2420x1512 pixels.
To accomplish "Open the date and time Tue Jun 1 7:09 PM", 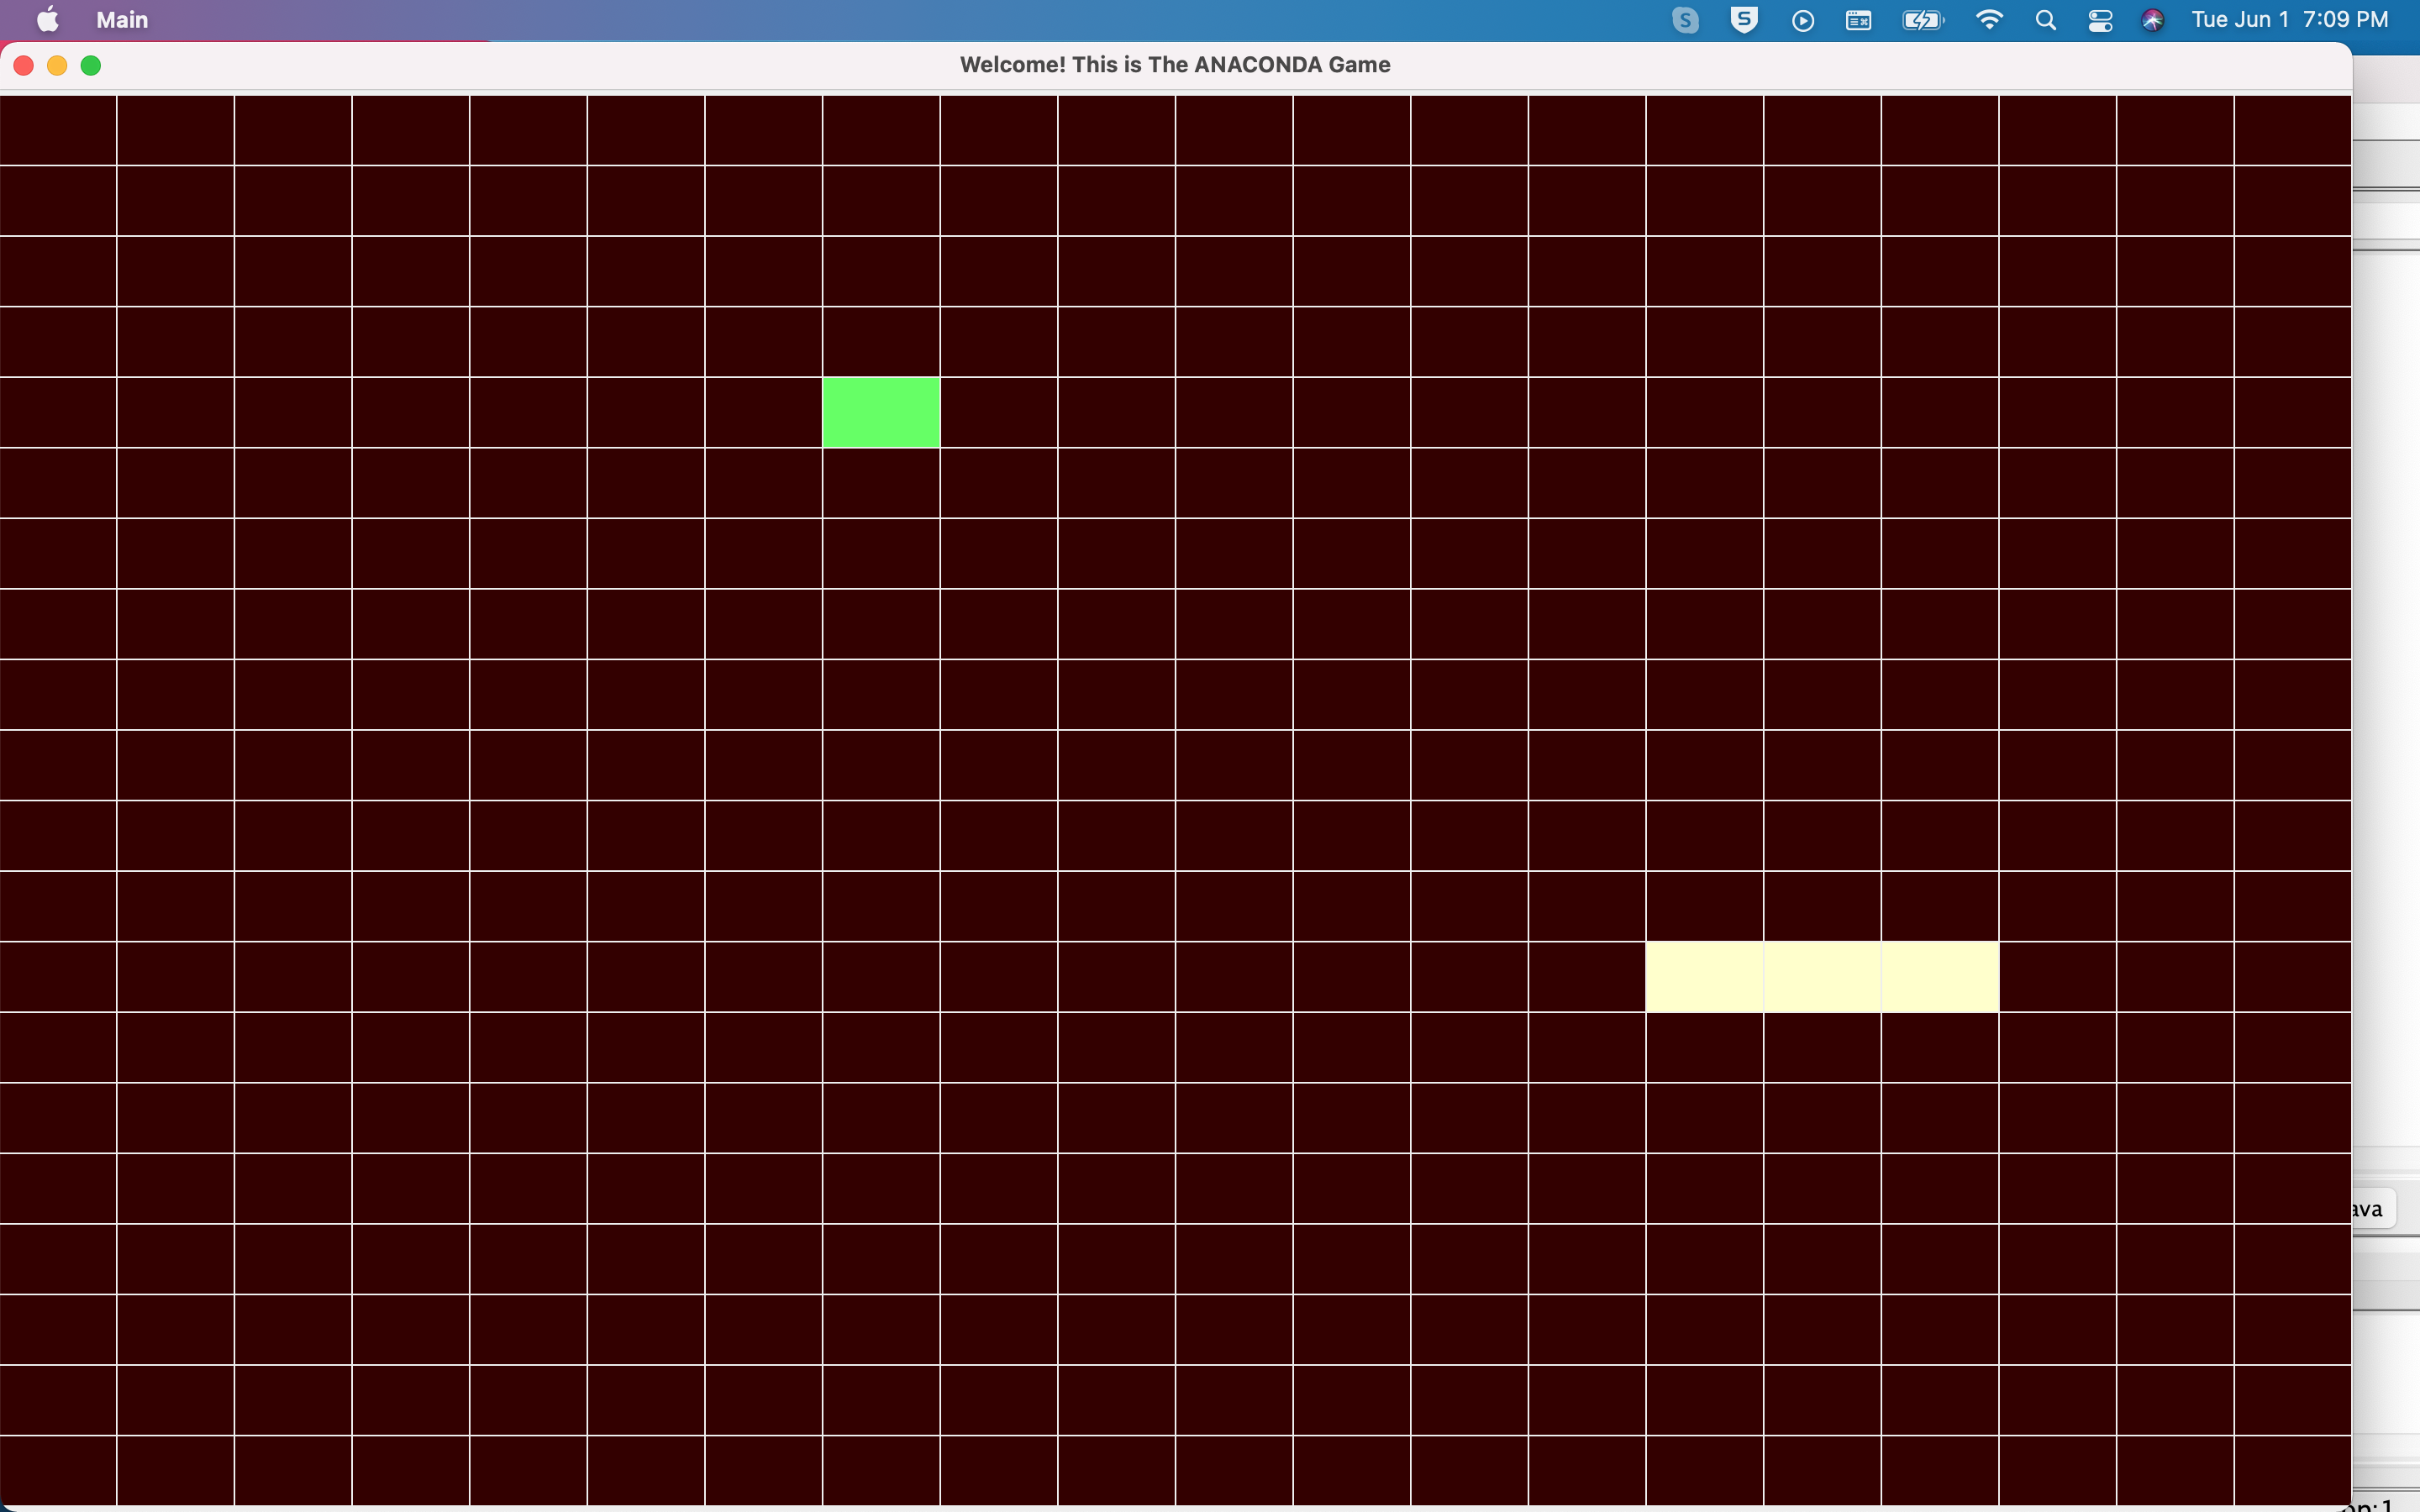I will click(2289, 20).
